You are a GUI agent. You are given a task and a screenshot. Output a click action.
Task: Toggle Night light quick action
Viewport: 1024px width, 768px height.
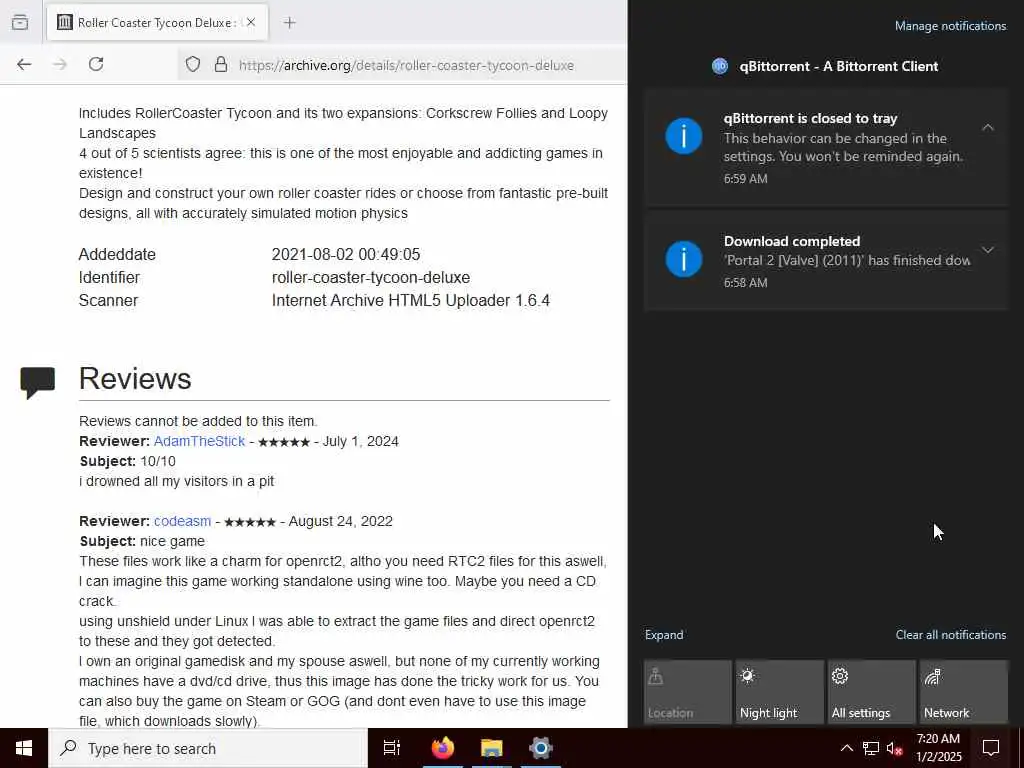[x=780, y=692]
